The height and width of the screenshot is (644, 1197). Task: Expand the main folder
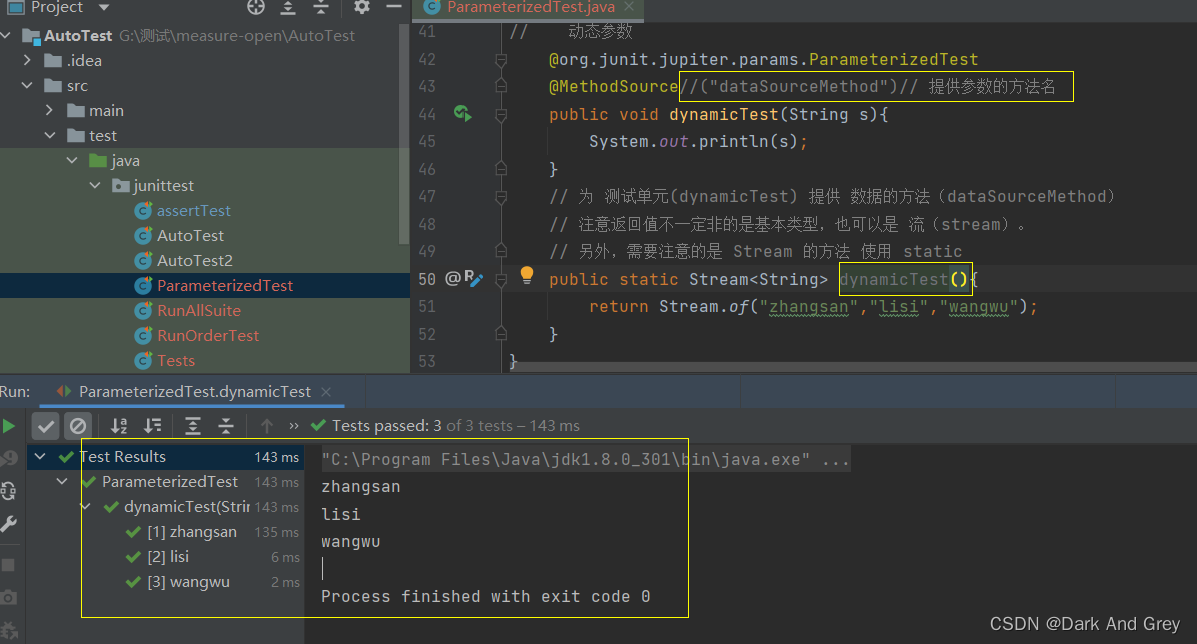[50, 110]
